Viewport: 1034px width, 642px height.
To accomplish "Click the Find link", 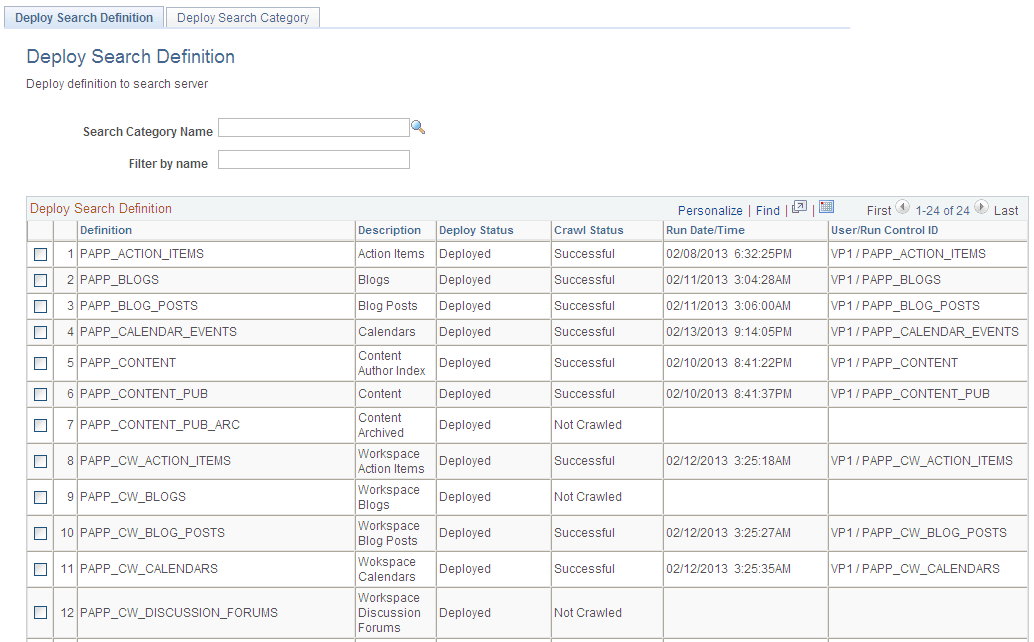I will pos(767,210).
